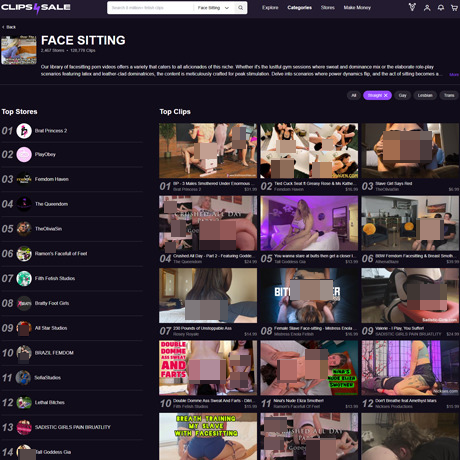Open the Bratty Foot Girls link
Viewport: 460px width, 460px height.
(52, 303)
